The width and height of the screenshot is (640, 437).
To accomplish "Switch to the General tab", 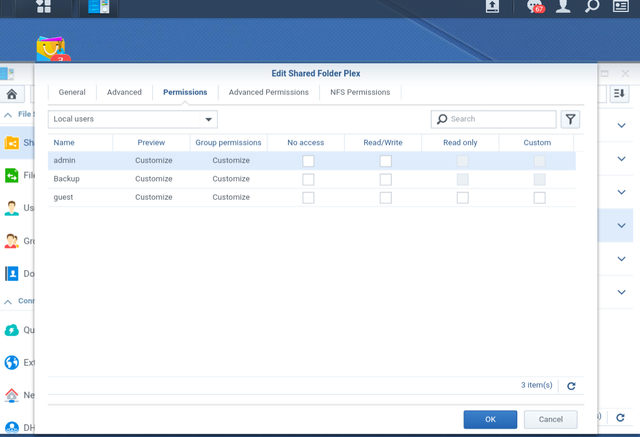I will tap(72, 92).
